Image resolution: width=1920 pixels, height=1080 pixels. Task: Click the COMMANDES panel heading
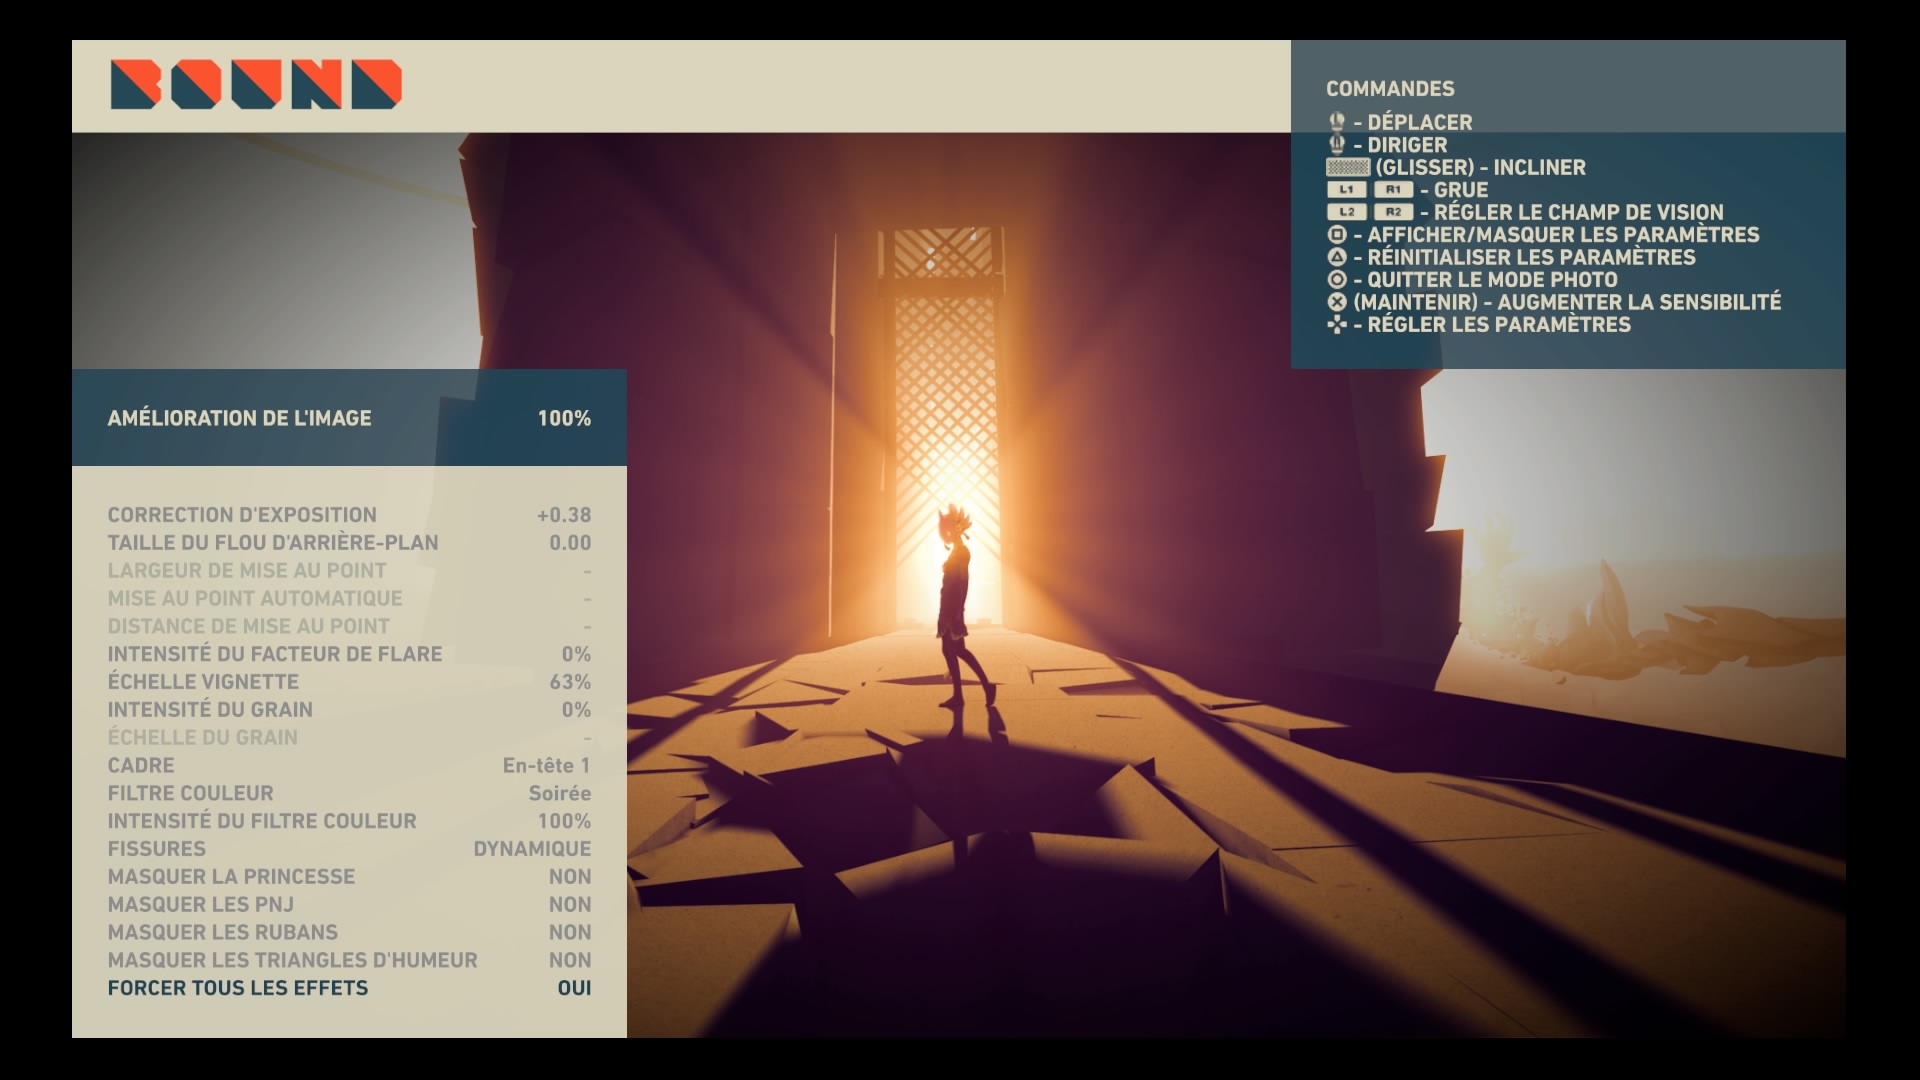pos(1390,89)
